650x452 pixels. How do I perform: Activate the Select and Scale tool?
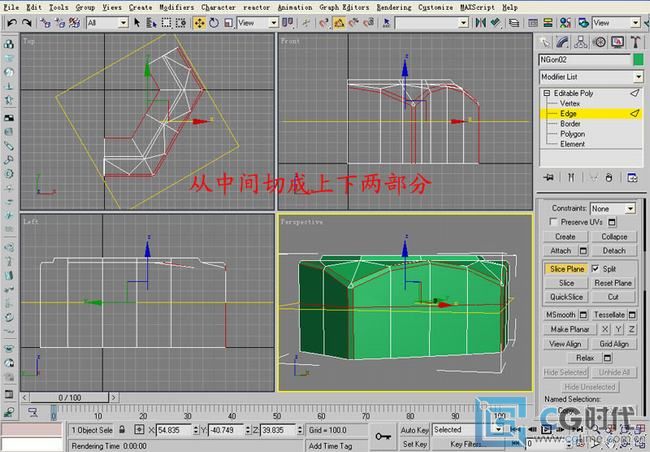tap(228, 23)
